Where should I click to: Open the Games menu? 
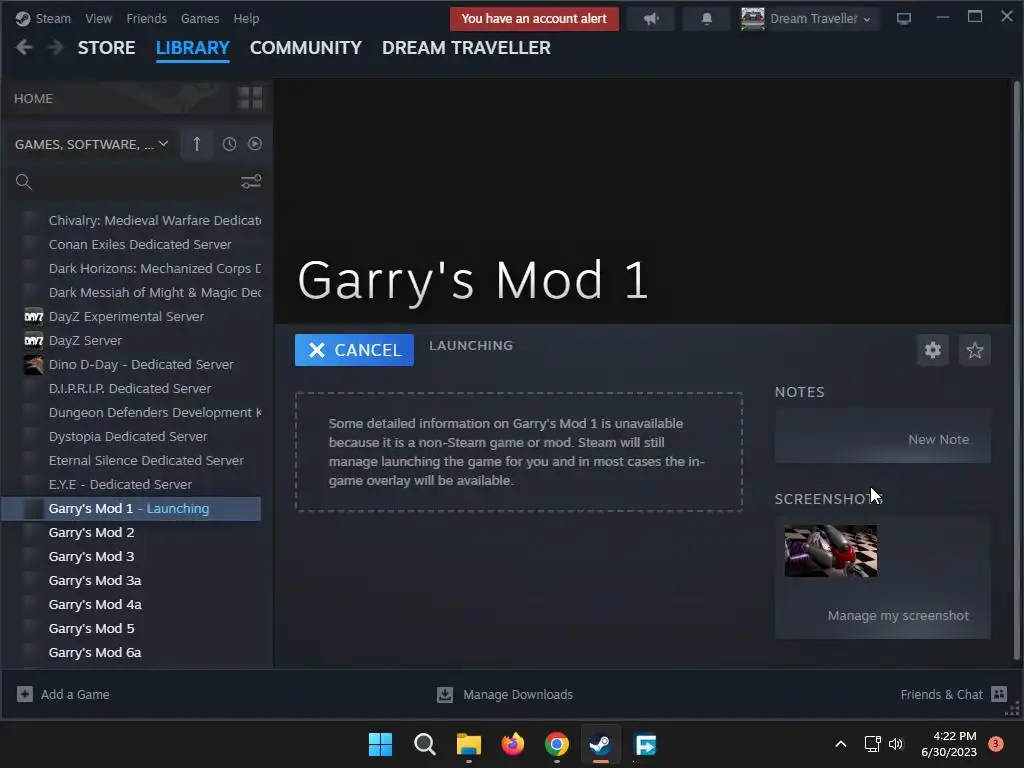pyautogui.click(x=200, y=18)
